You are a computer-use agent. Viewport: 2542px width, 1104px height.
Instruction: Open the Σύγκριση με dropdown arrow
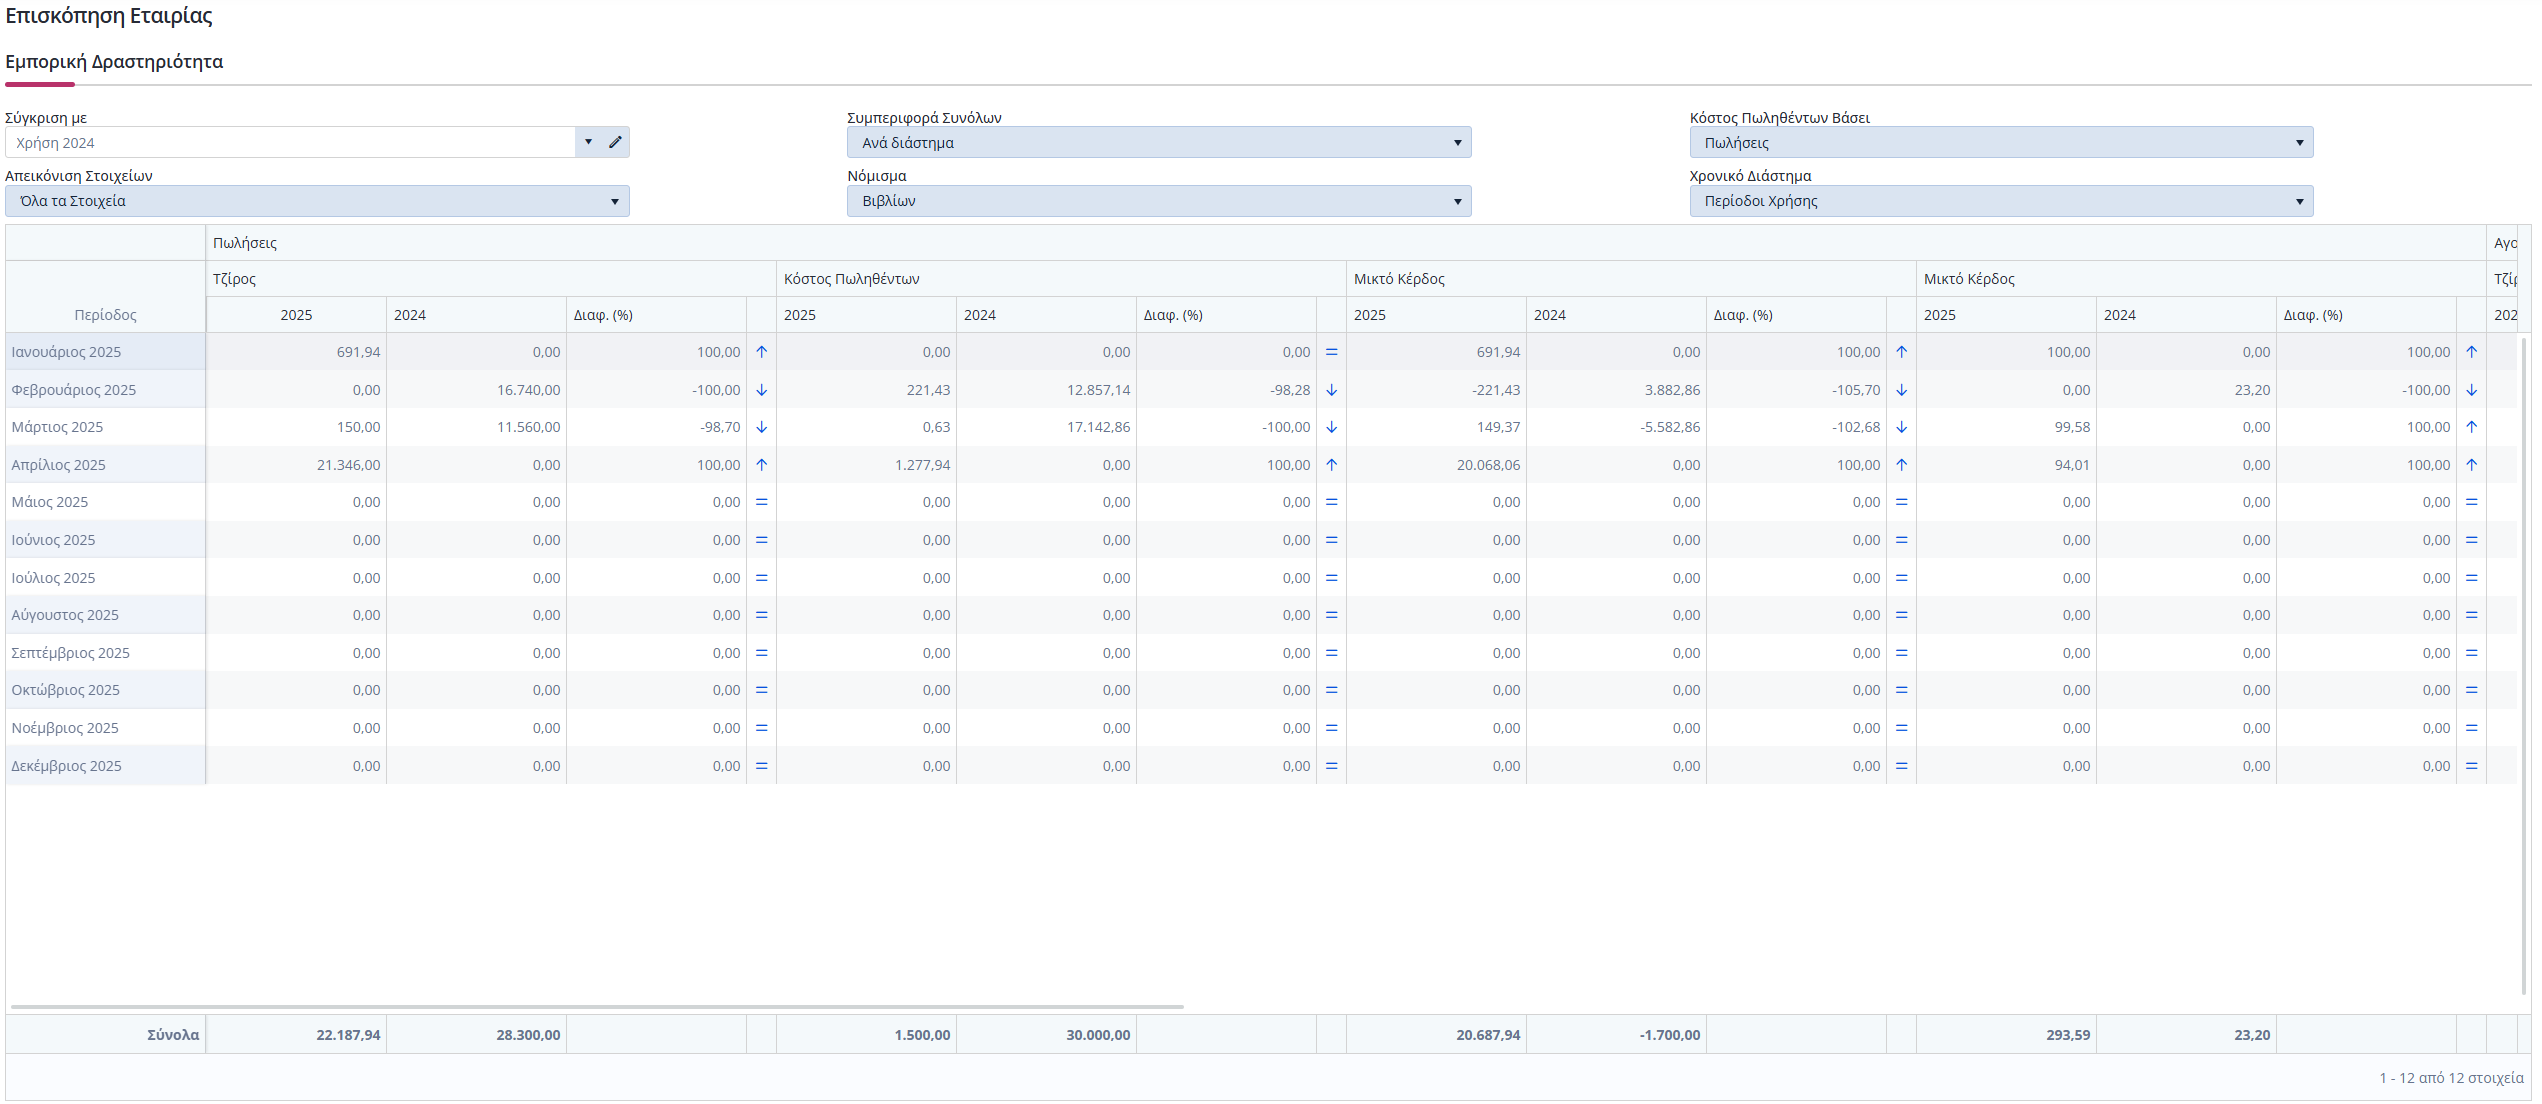click(x=589, y=142)
